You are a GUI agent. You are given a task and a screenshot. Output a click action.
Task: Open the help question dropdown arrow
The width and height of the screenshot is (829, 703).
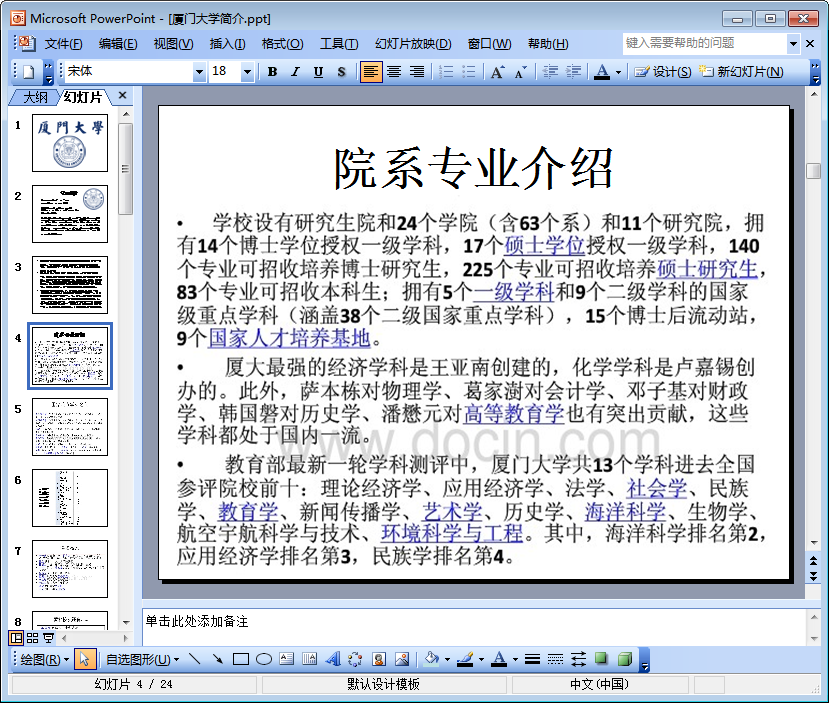pos(793,43)
